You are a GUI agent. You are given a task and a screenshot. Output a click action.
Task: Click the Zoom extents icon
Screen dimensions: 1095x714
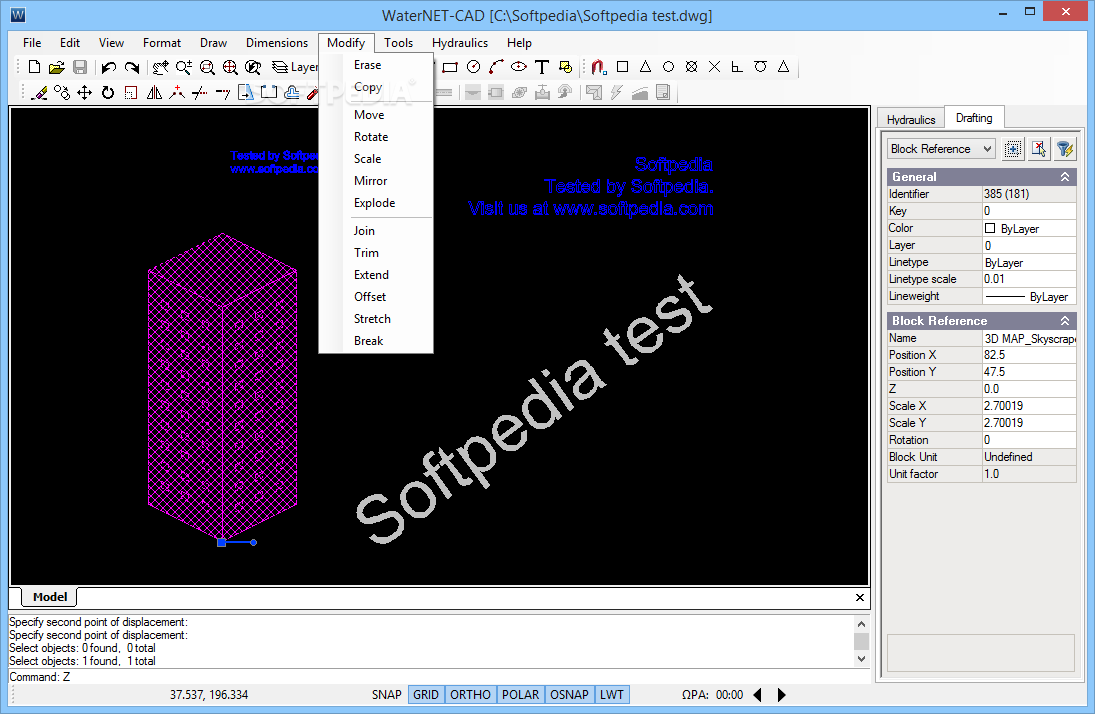(x=230, y=67)
